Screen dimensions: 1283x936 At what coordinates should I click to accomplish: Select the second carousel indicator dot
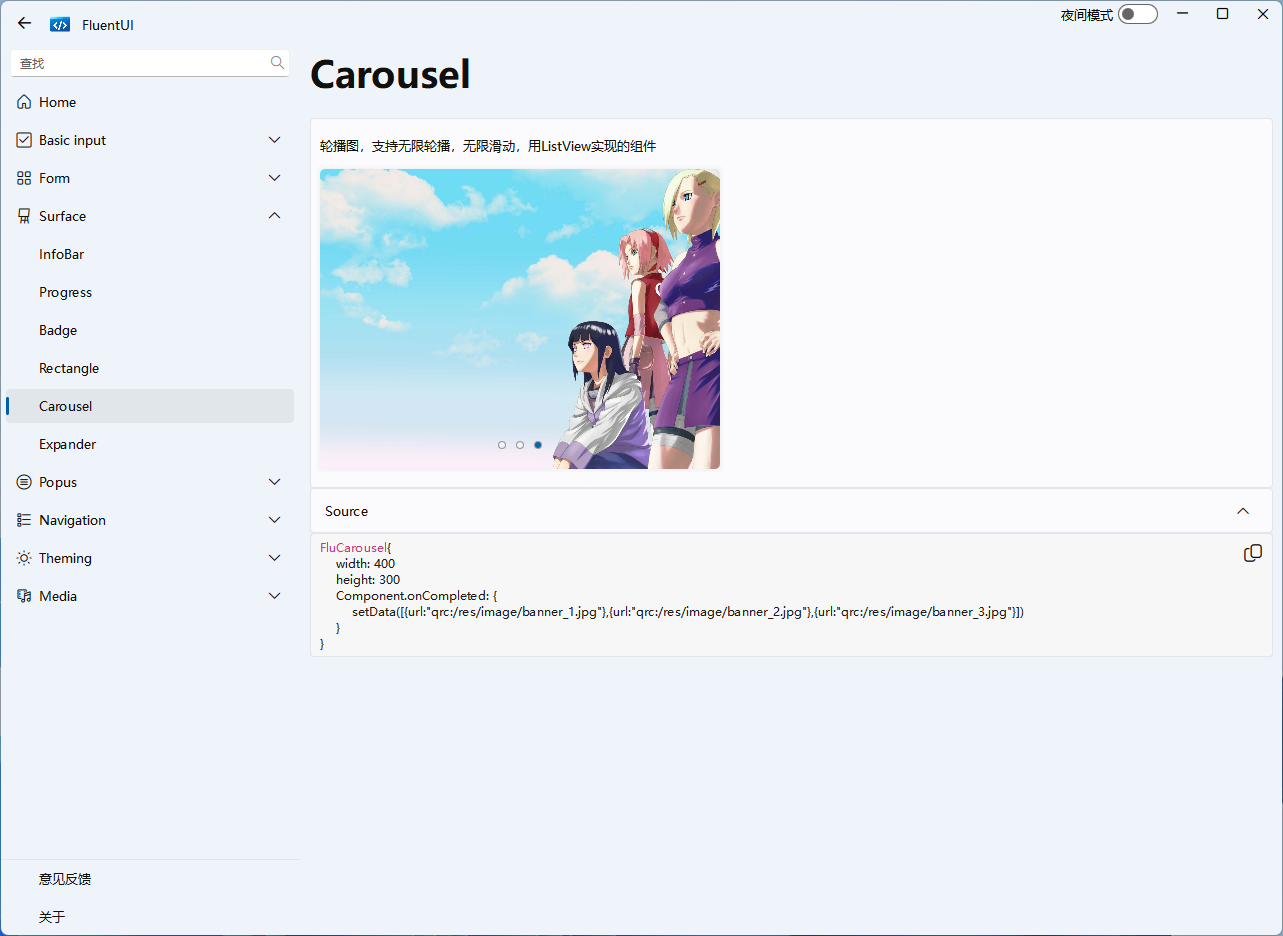[x=520, y=445]
